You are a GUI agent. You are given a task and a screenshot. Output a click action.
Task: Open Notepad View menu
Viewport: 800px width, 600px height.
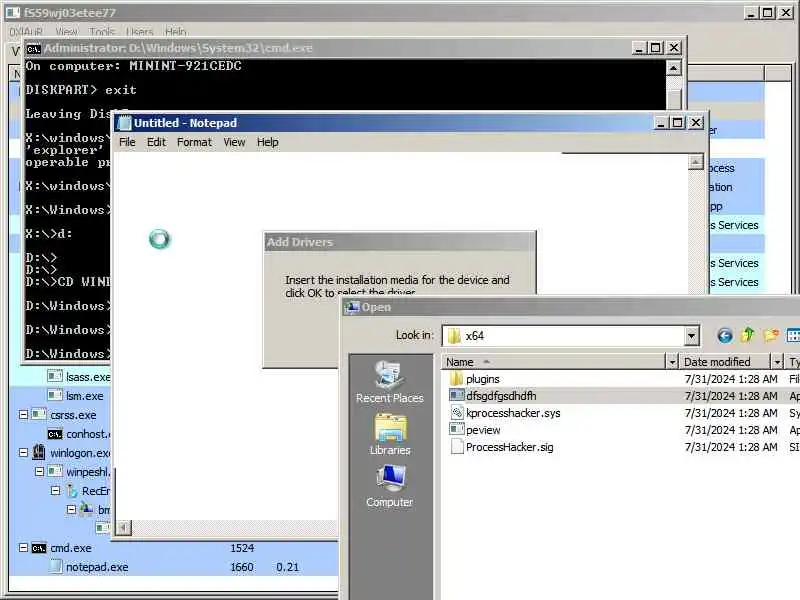234,142
